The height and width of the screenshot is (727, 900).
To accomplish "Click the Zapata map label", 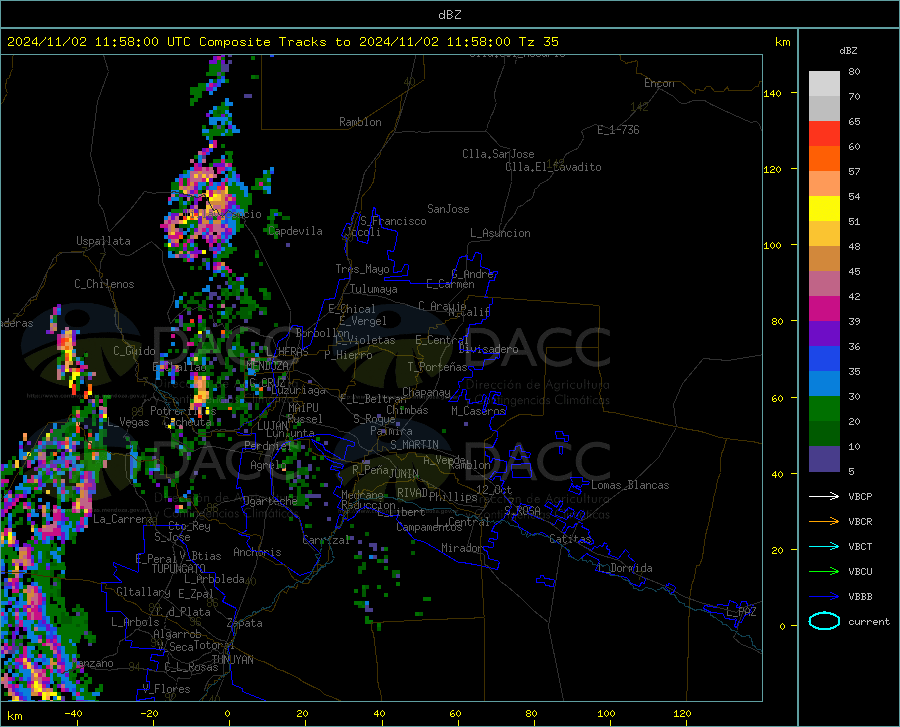I will [245, 623].
